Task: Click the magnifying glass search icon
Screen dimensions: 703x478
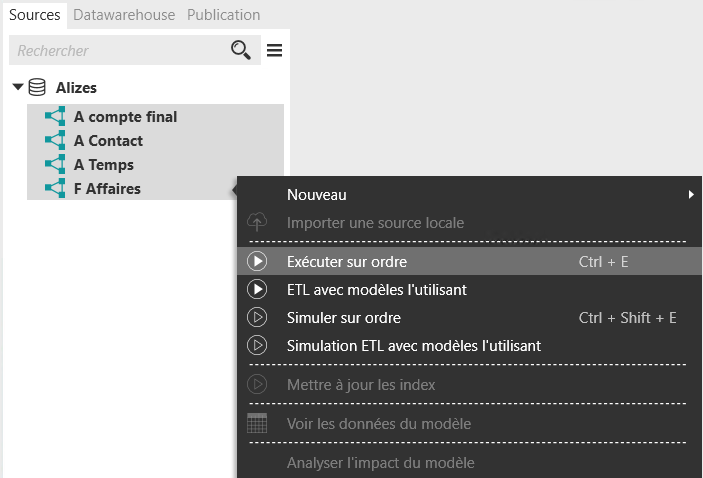Action: pos(241,50)
